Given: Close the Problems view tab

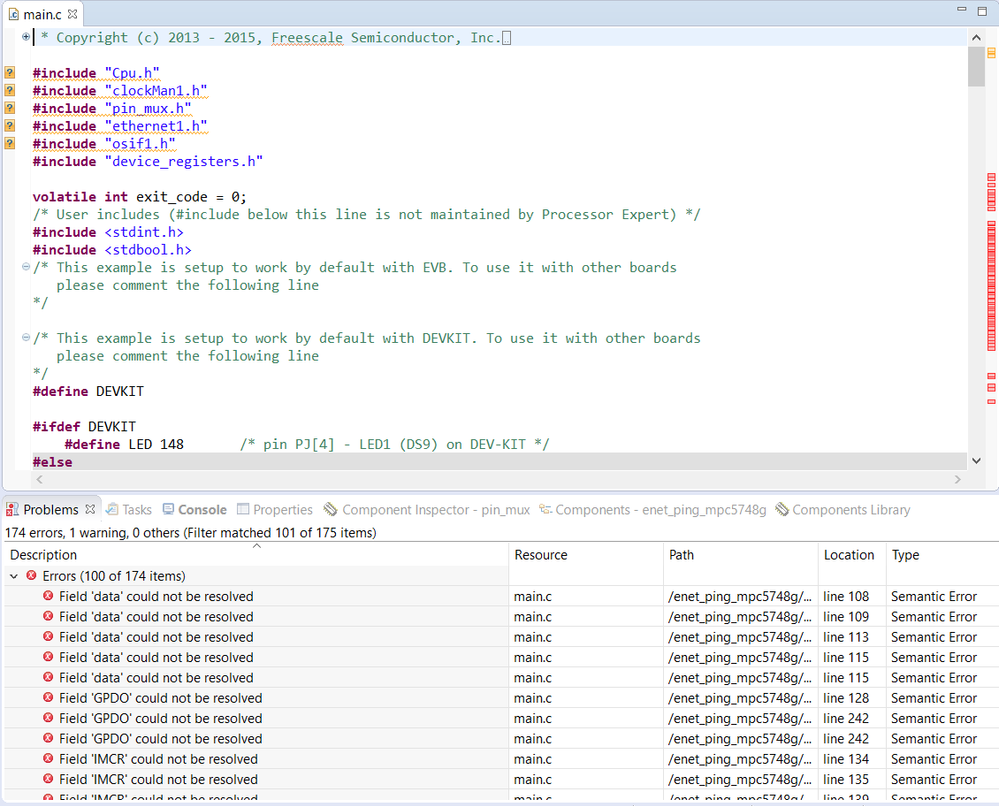Looking at the screenshot, I should pos(90,509).
